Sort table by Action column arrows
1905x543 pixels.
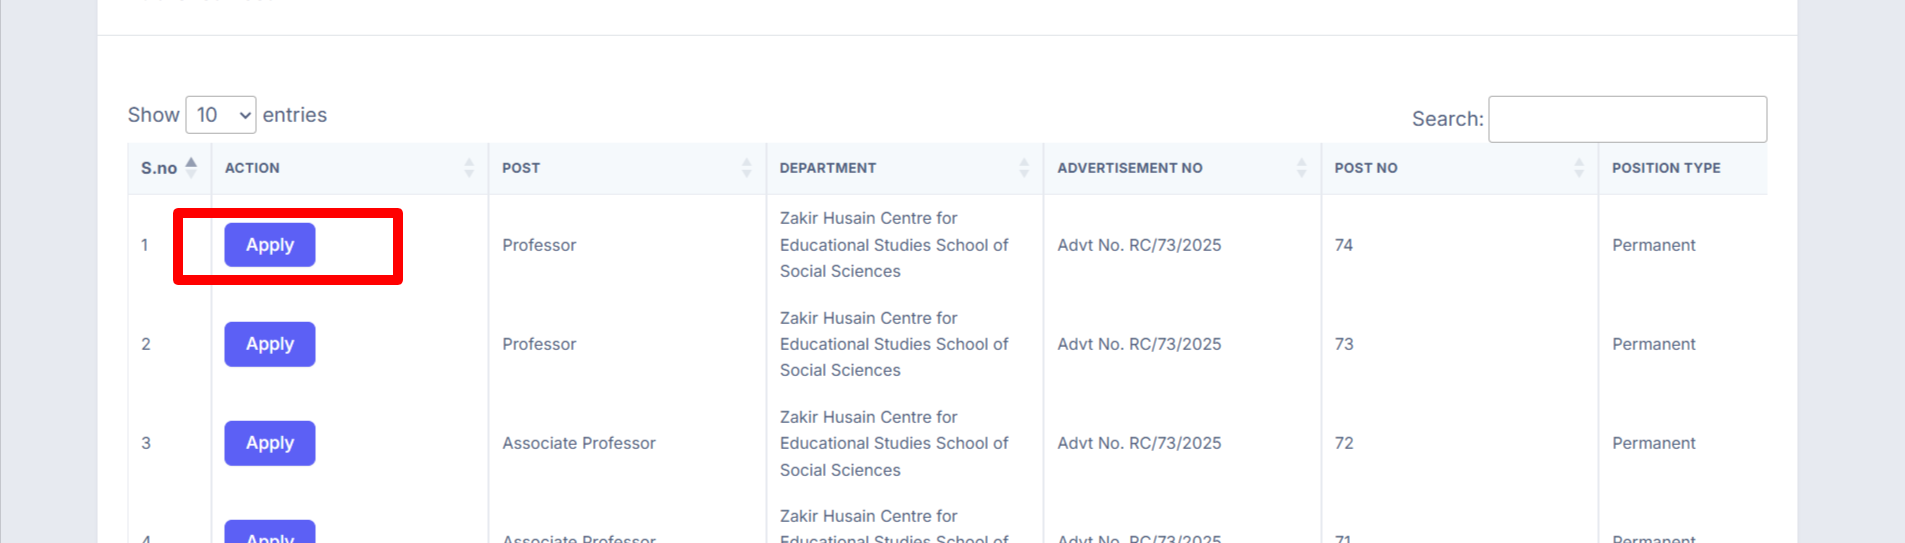pos(469,168)
